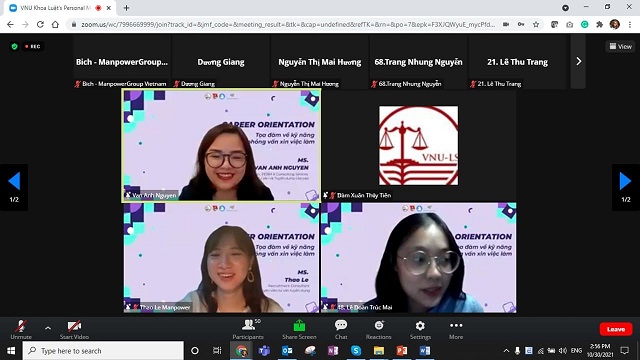
Task: Toggle the Unmute microphone button
Action: tap(21, 329)
